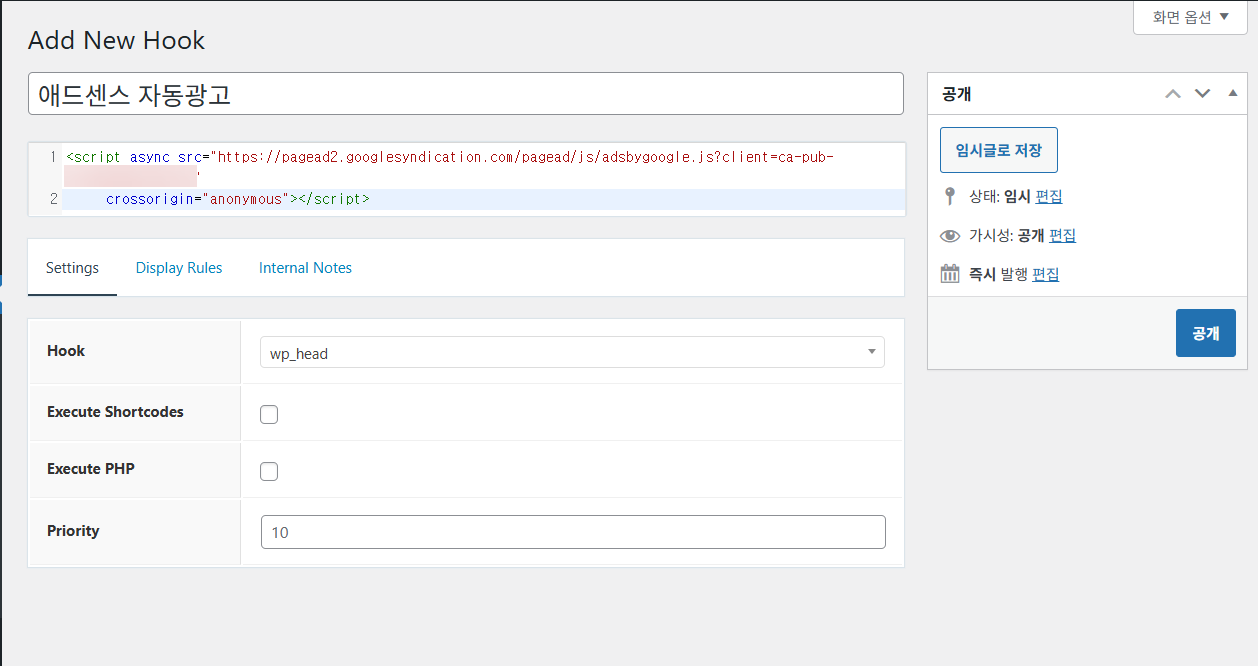Edit the post status via 상태 편집 link

pyautogui.click(x=1049, y=197)
